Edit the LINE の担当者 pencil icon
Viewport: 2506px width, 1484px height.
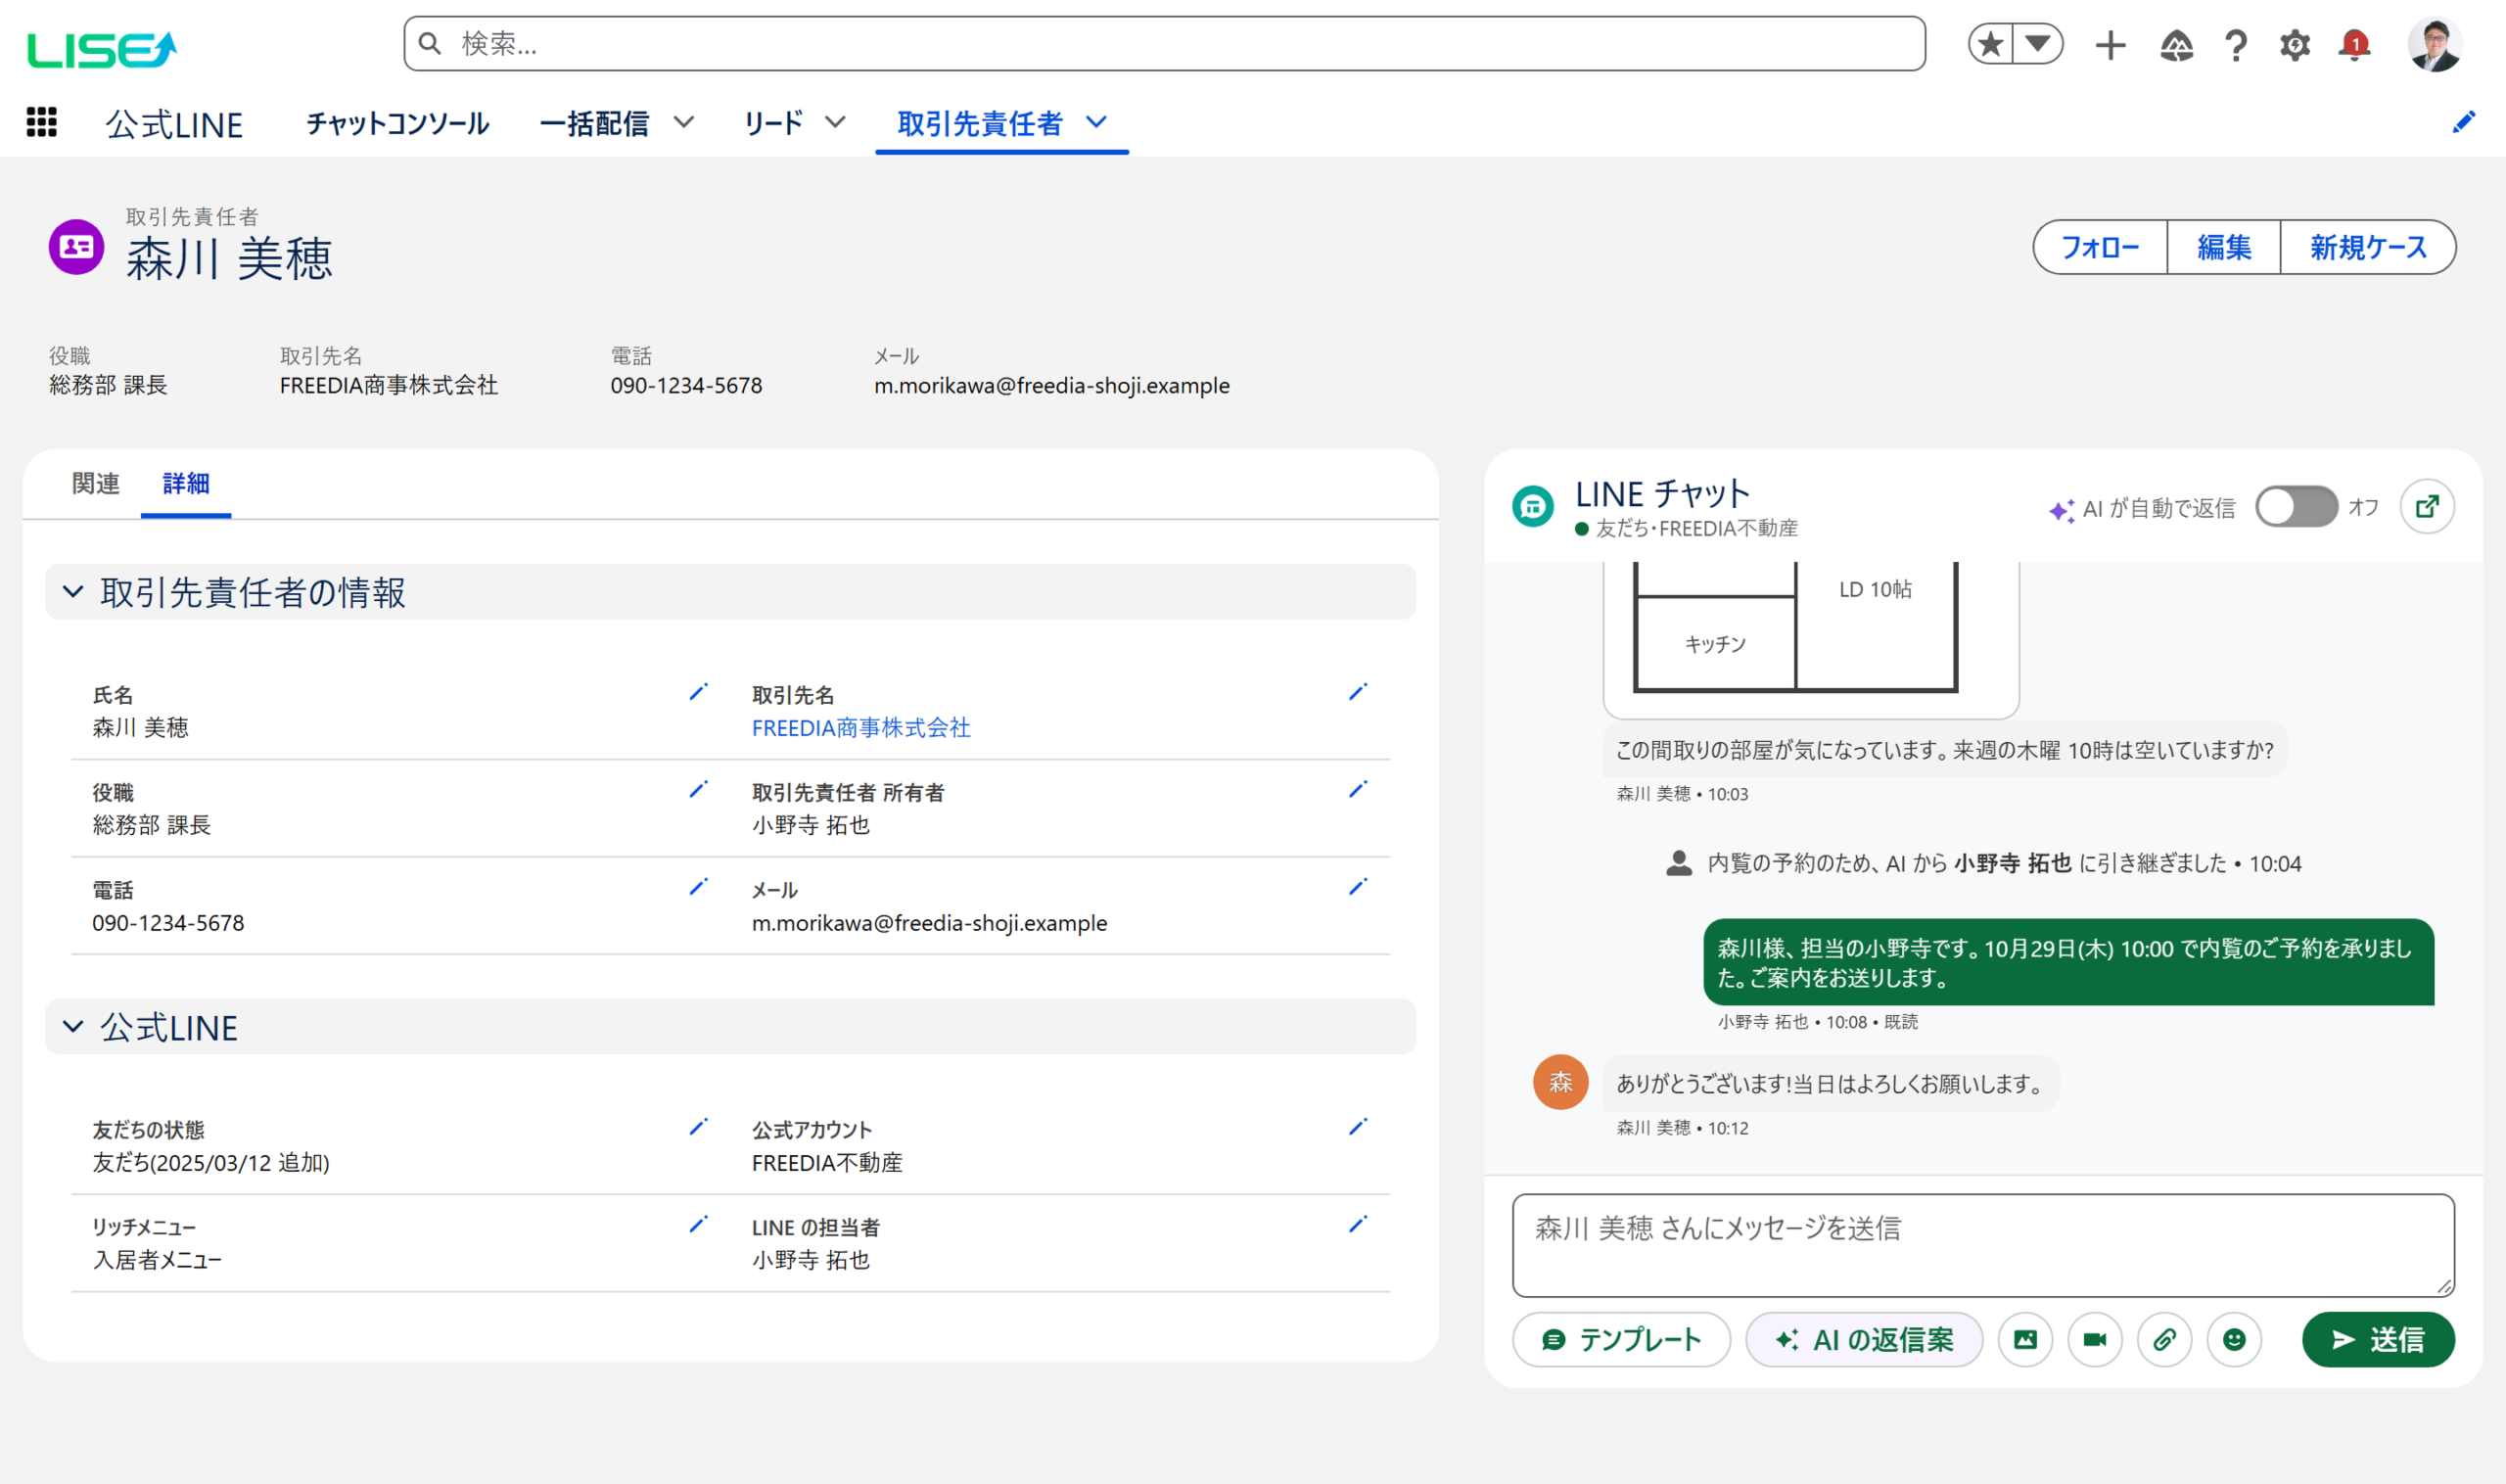coord(1357,1225)
